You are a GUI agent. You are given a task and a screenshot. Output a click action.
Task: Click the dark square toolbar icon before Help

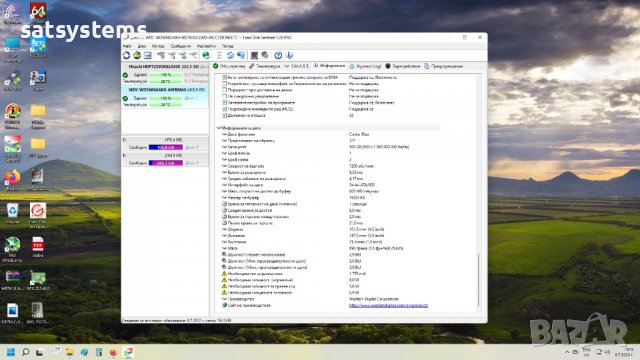tap(254, 55)
